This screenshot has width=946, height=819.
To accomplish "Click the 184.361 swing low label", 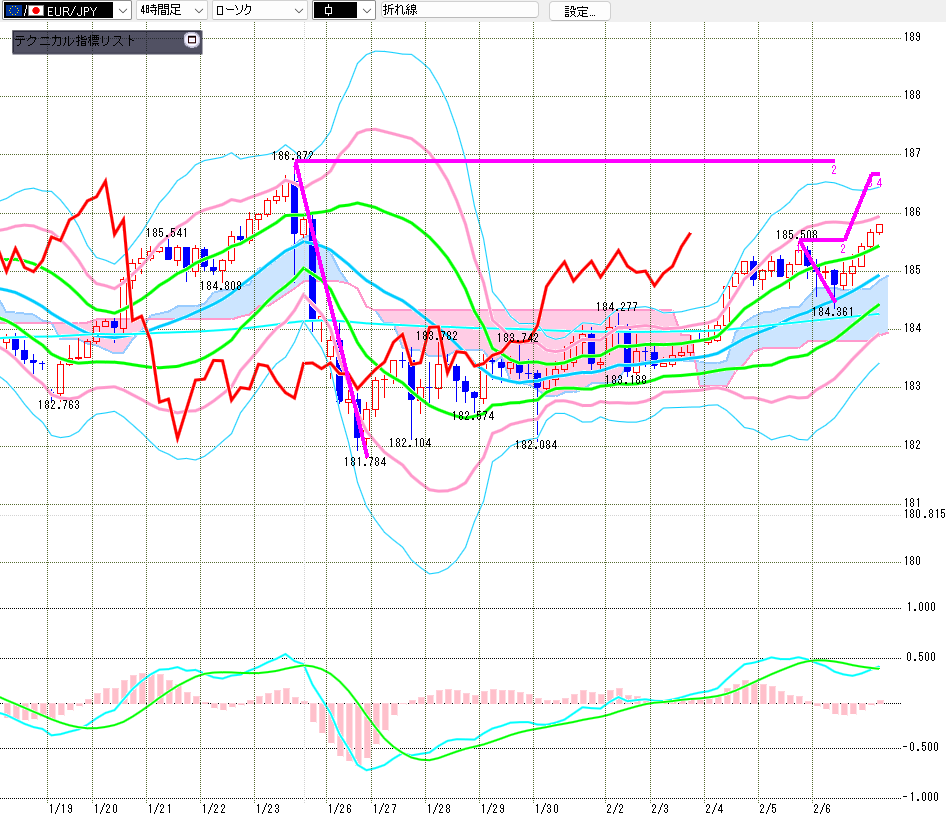I will (x=831, y=312).
